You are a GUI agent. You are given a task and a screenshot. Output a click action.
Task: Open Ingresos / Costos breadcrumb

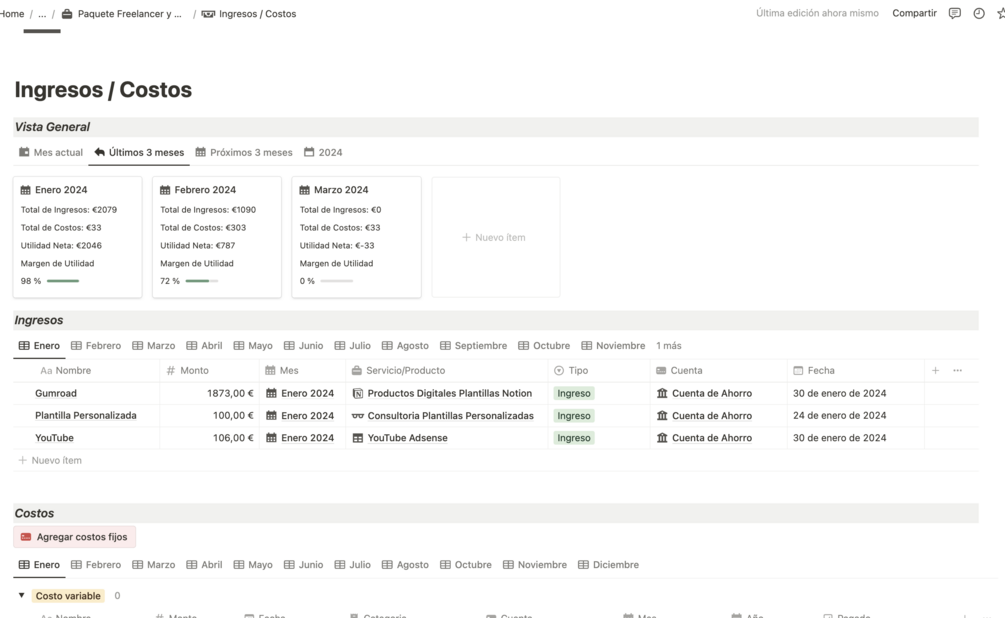pyautogui.click(x=249, y=13)
